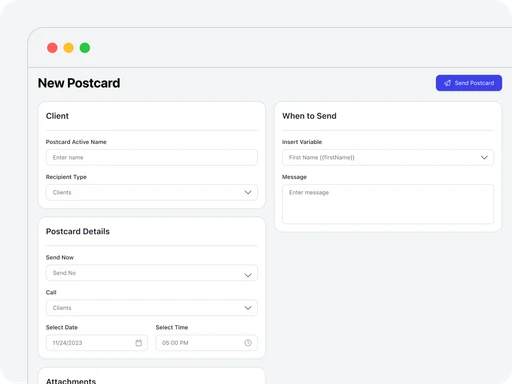Open the Call dropdown showing Clients
Viewport: 512px width, 384px height.
(152, 308)
